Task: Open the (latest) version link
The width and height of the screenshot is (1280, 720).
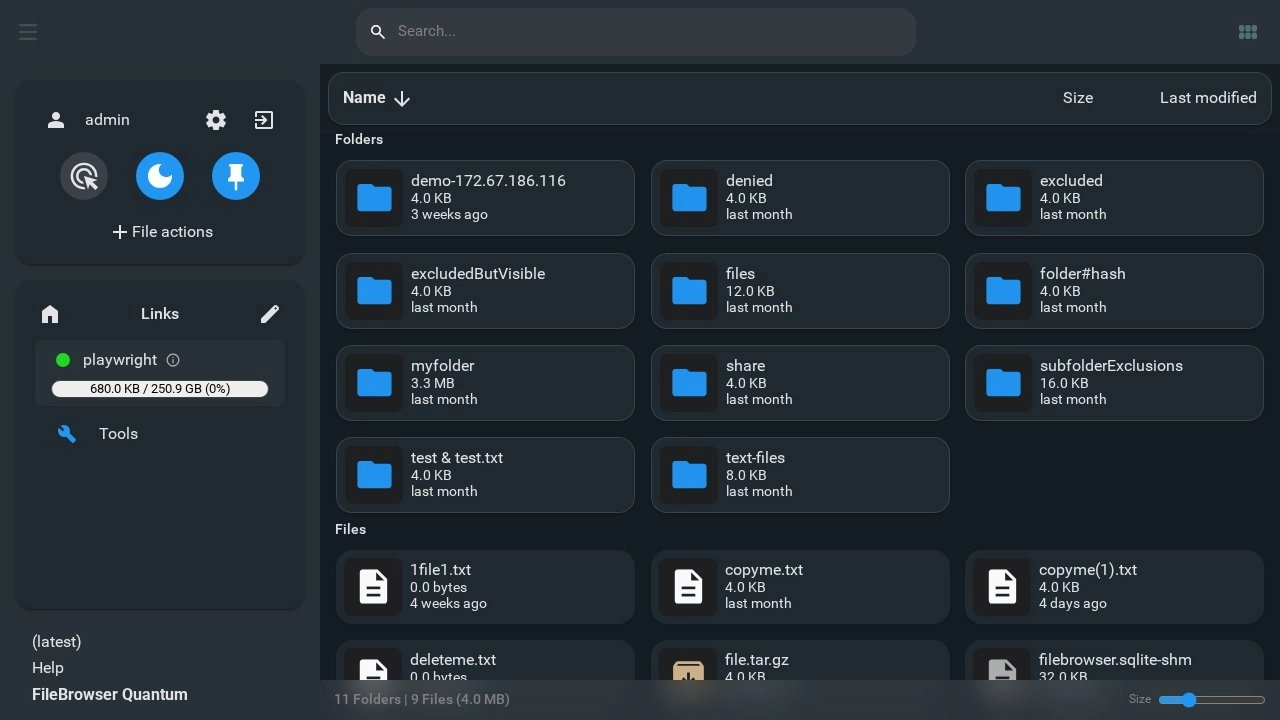Action: click(57, 642)
